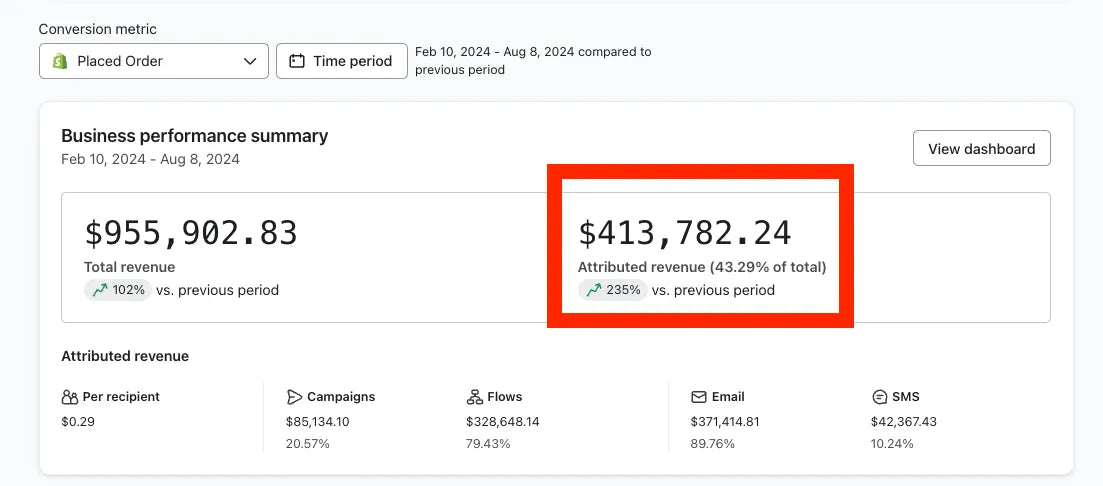Click the upward trend arrow beside 102%

(x=98, y=290)
